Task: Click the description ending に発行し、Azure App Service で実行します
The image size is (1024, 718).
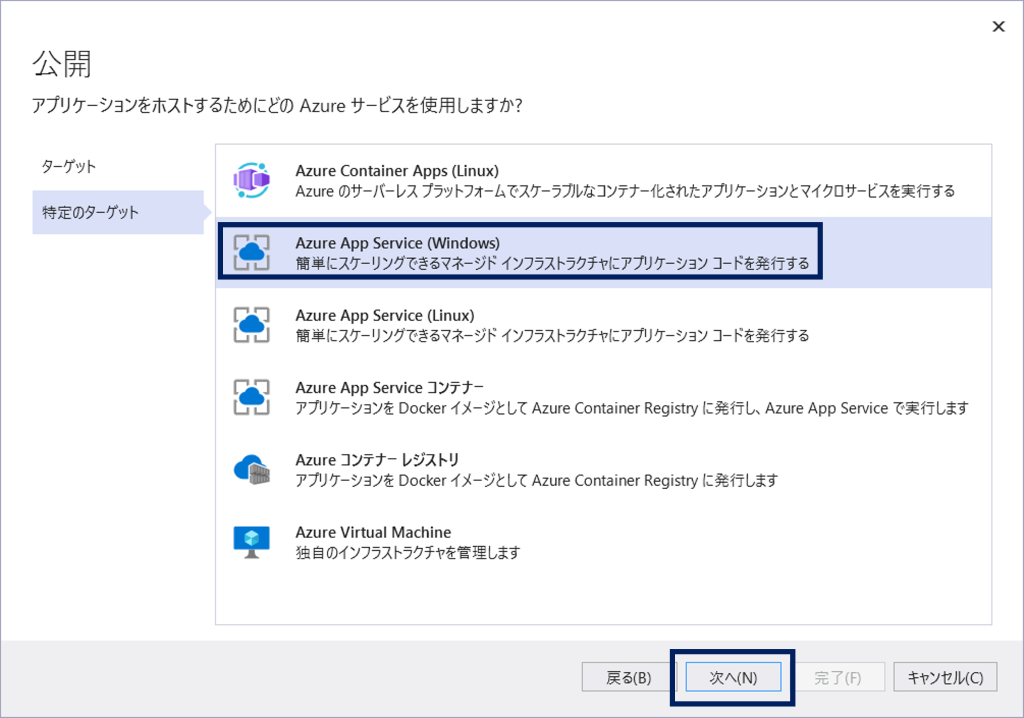Action: [x=632, y=408]
